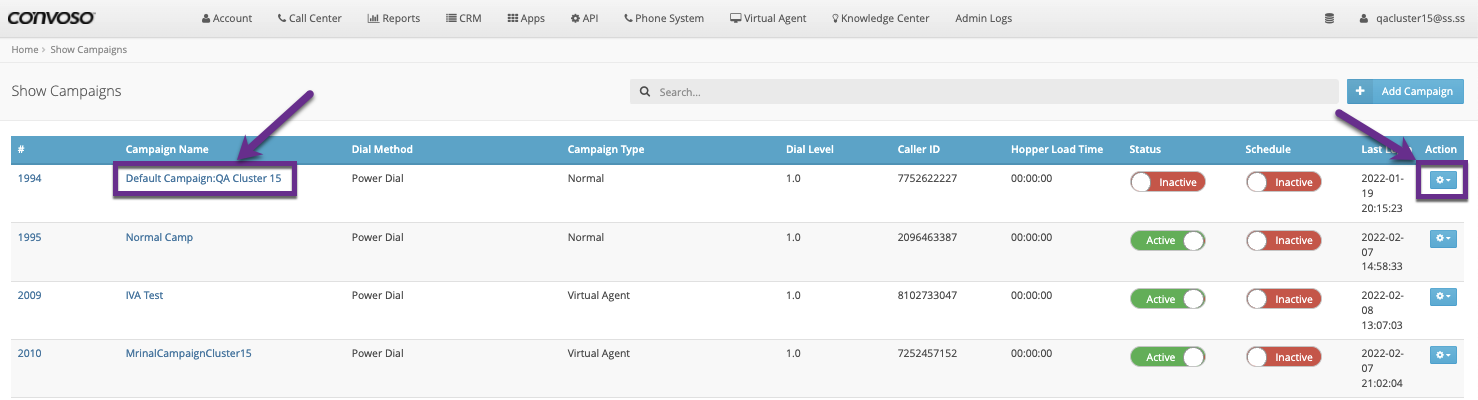Open action gear dropdown for MrinalCampaignCluster15
This screenshot has height=400, width=1478.
point(1443,354)
